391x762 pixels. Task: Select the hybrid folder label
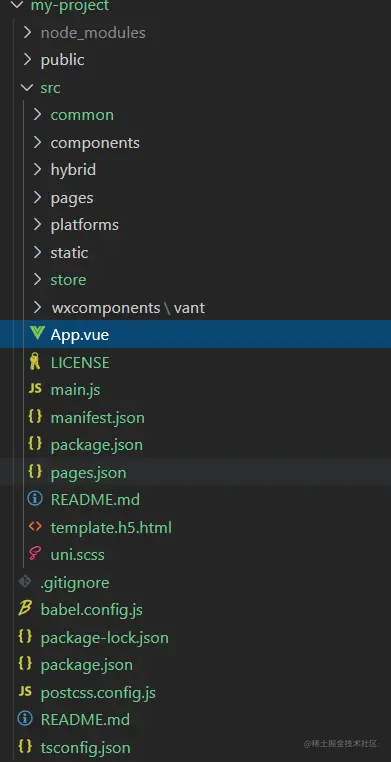73,170
